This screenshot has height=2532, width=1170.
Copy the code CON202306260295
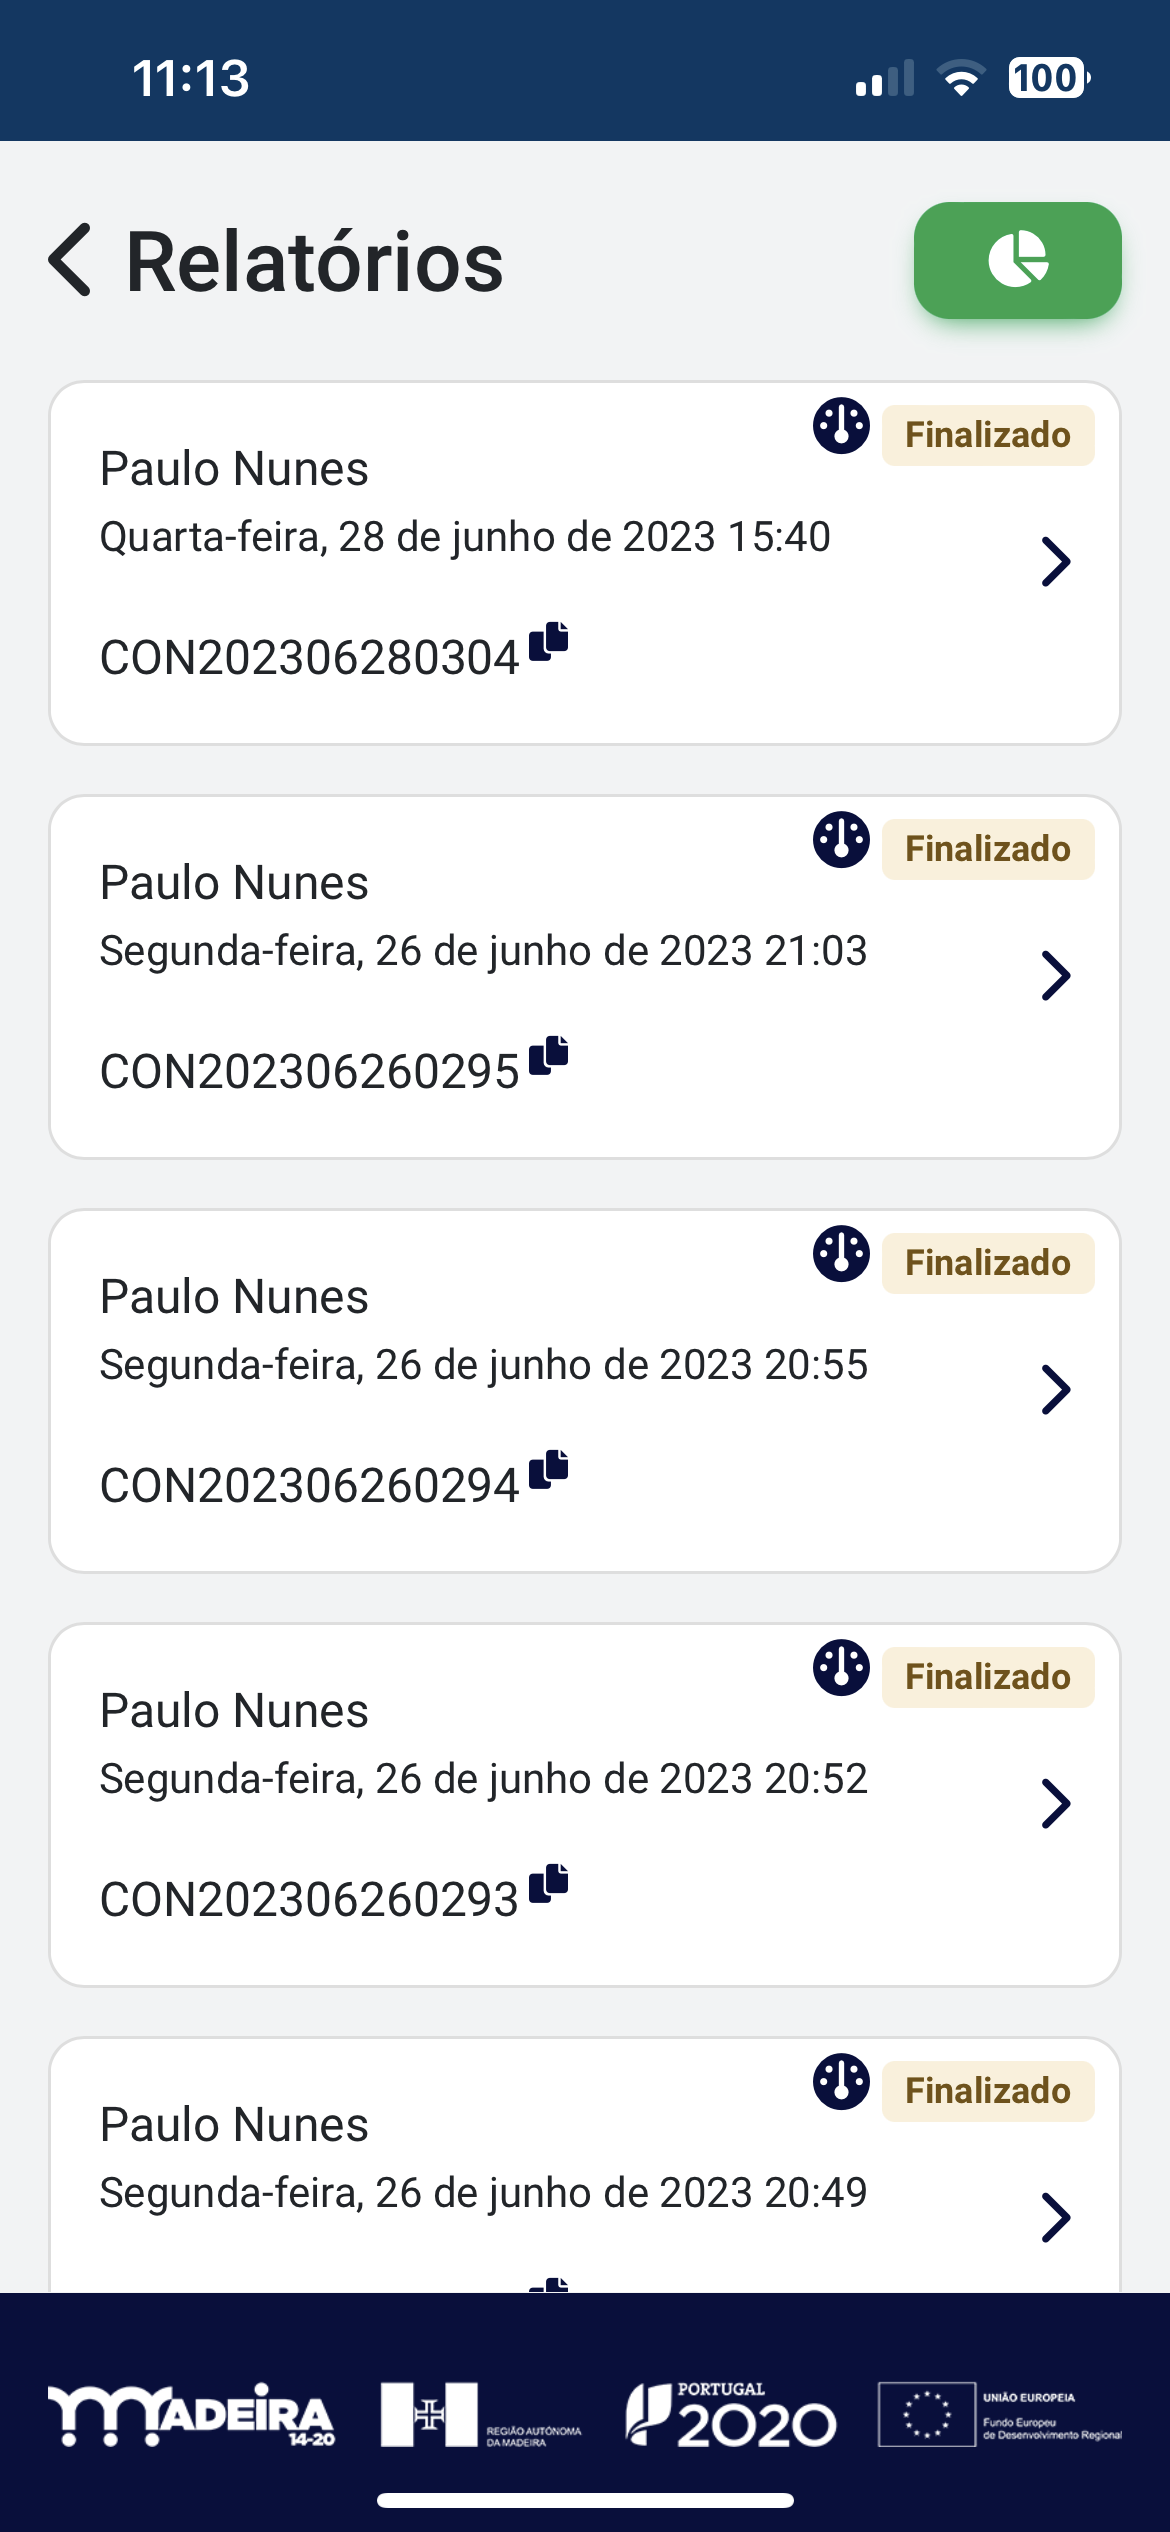point(548,1055)
